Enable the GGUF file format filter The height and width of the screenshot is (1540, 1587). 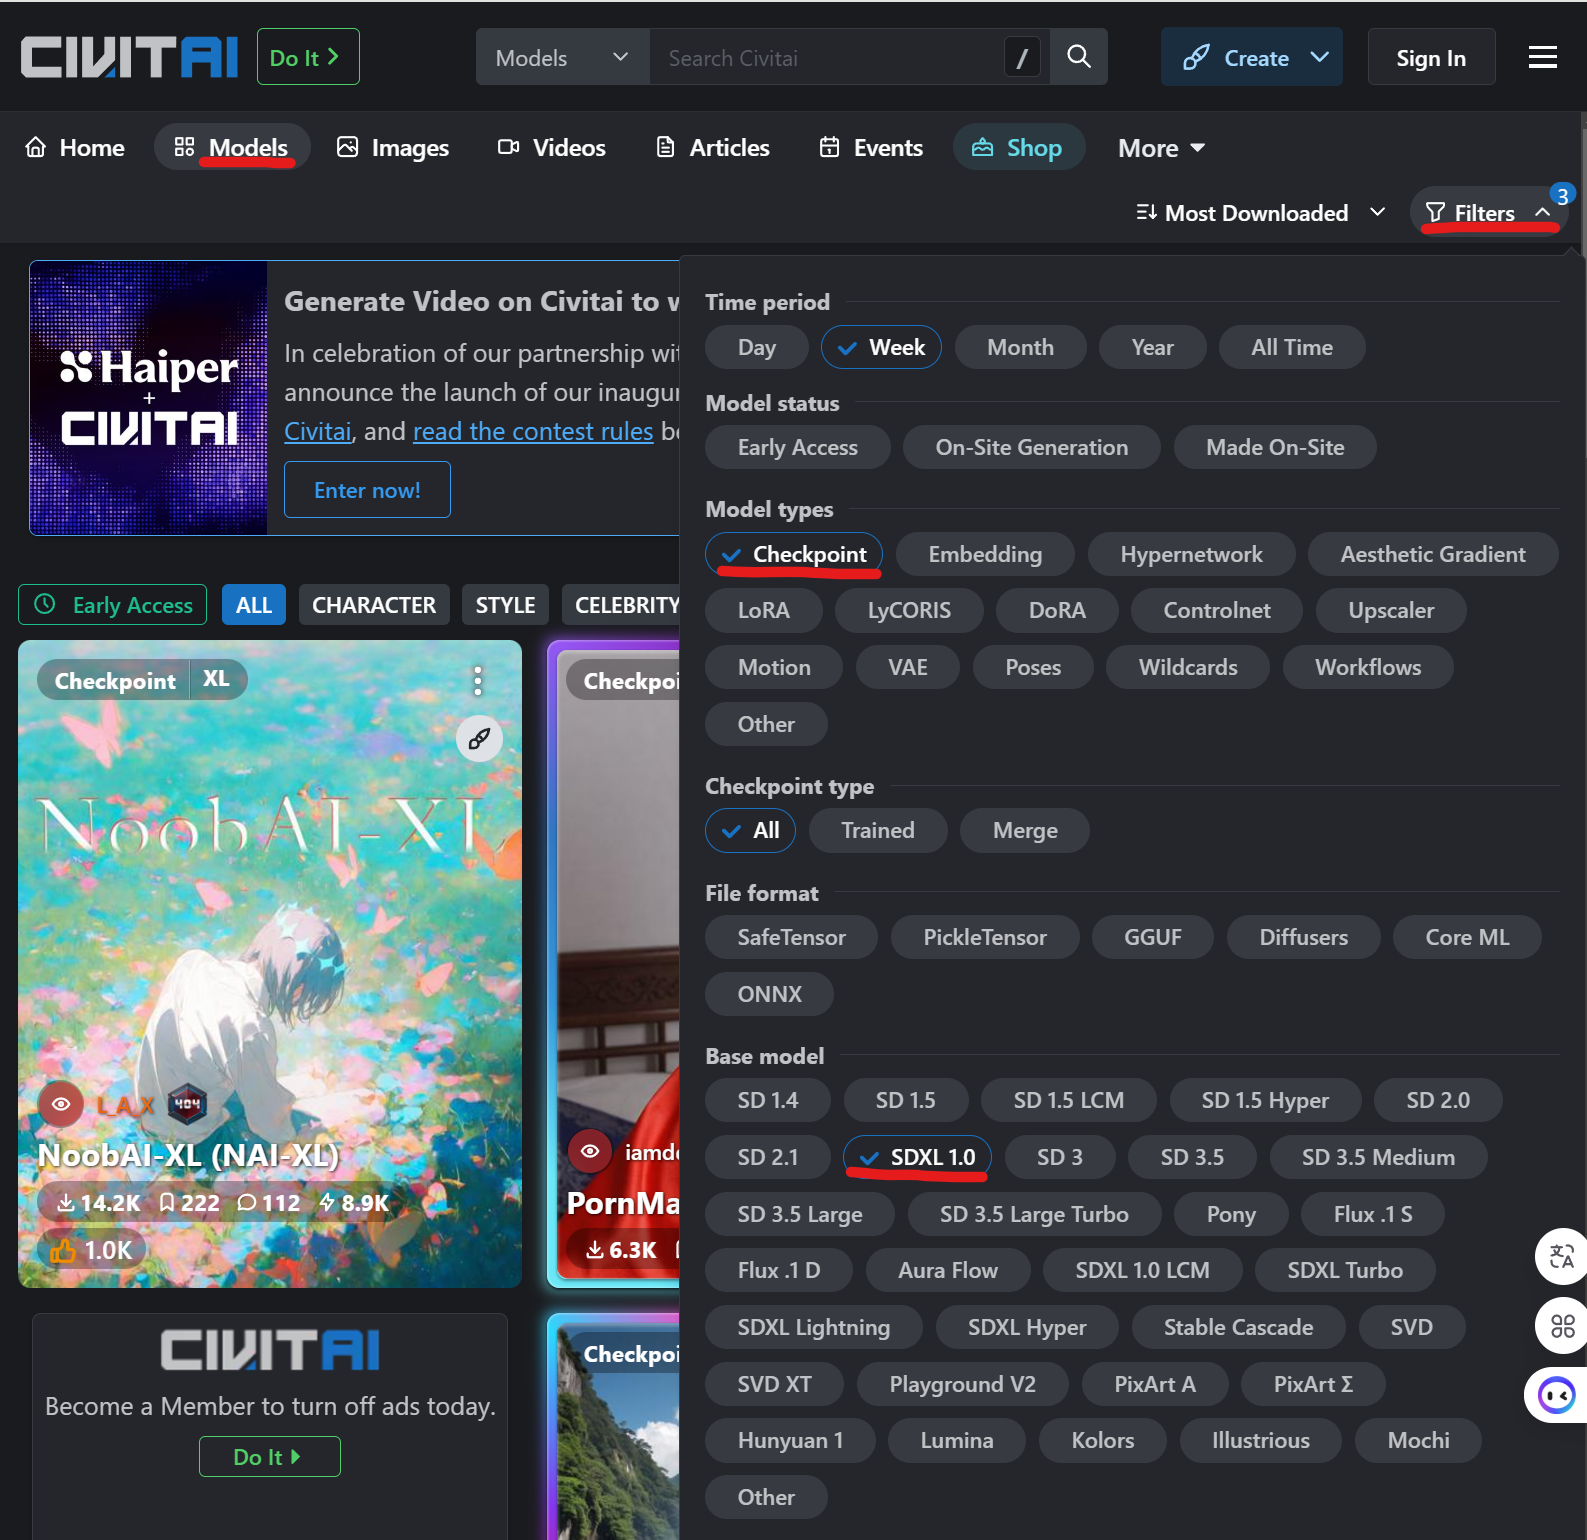(1153, 938)
